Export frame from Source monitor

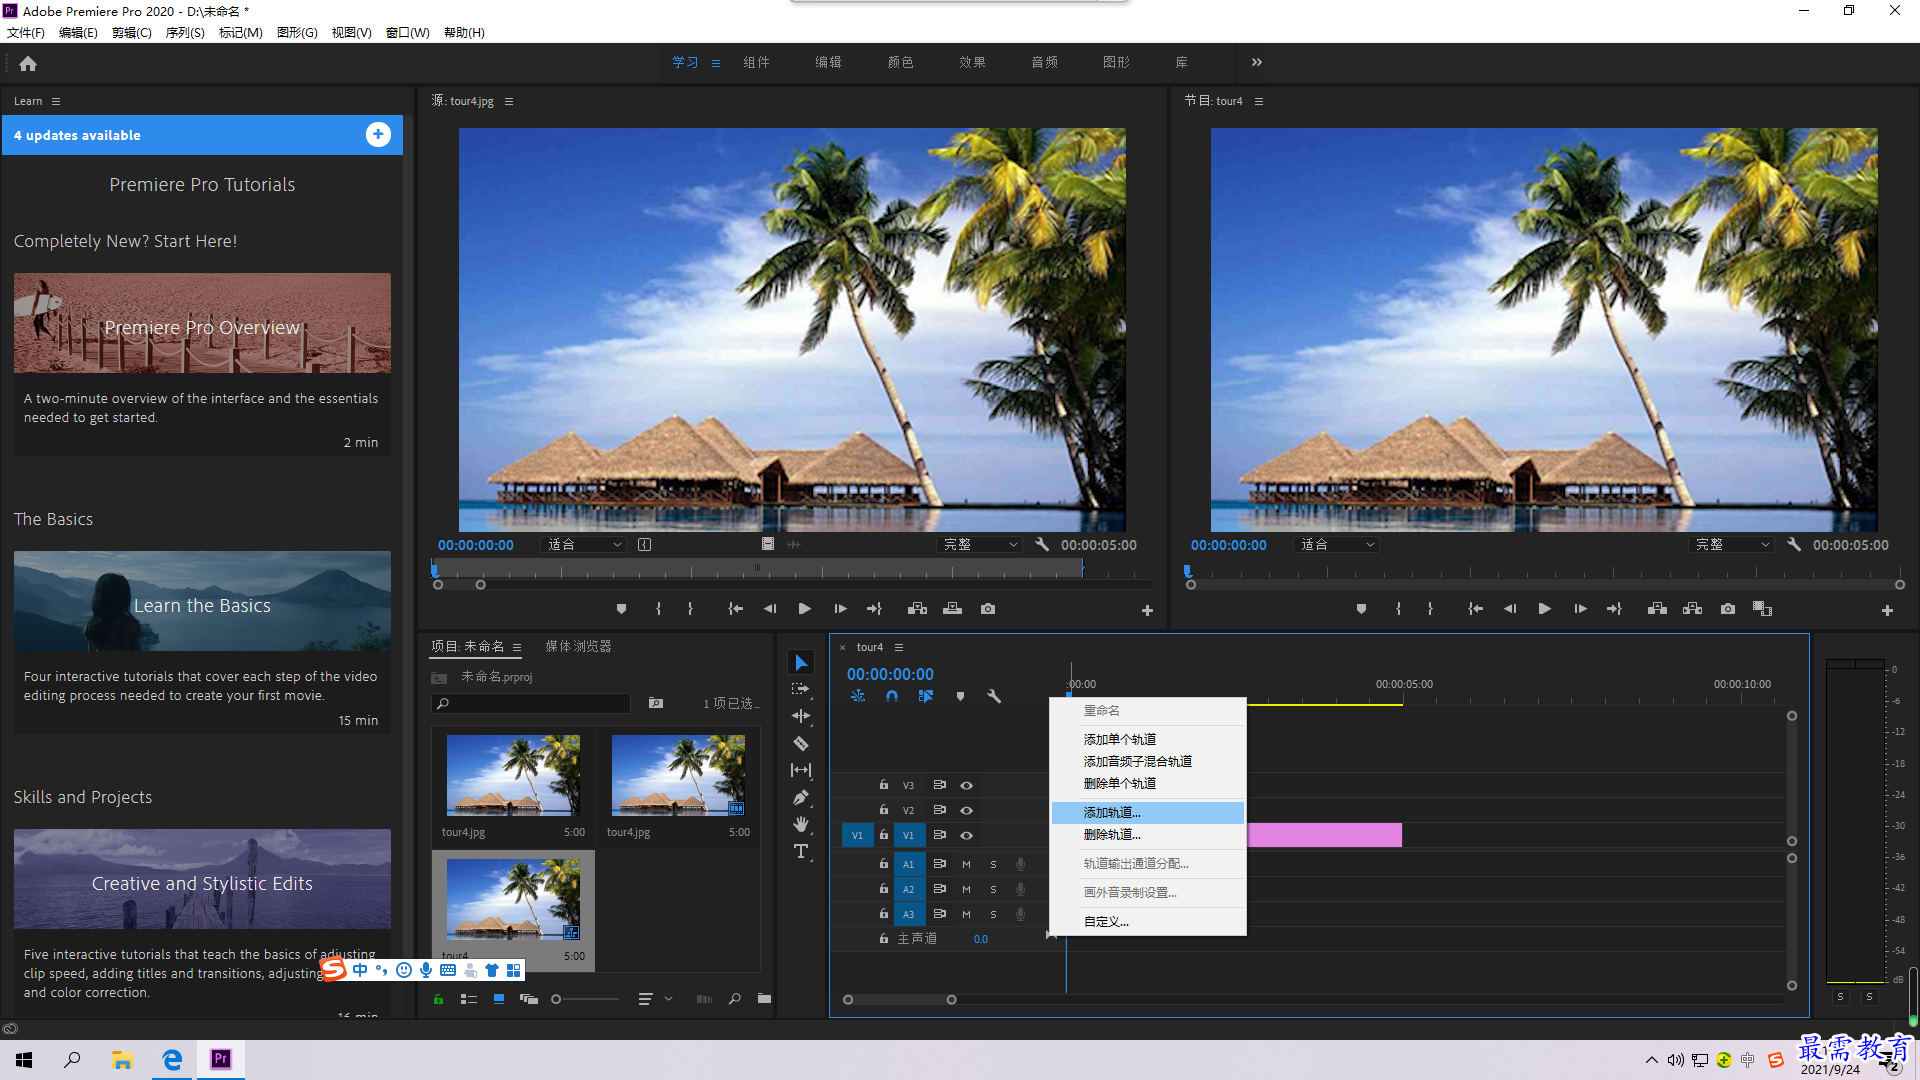click(988, 609)
